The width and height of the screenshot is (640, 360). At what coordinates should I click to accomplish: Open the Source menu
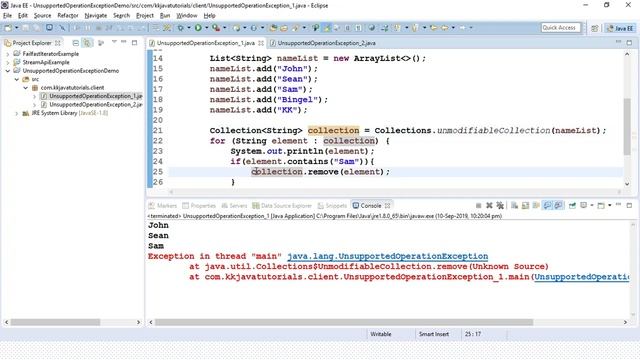(x=42, y=16)
